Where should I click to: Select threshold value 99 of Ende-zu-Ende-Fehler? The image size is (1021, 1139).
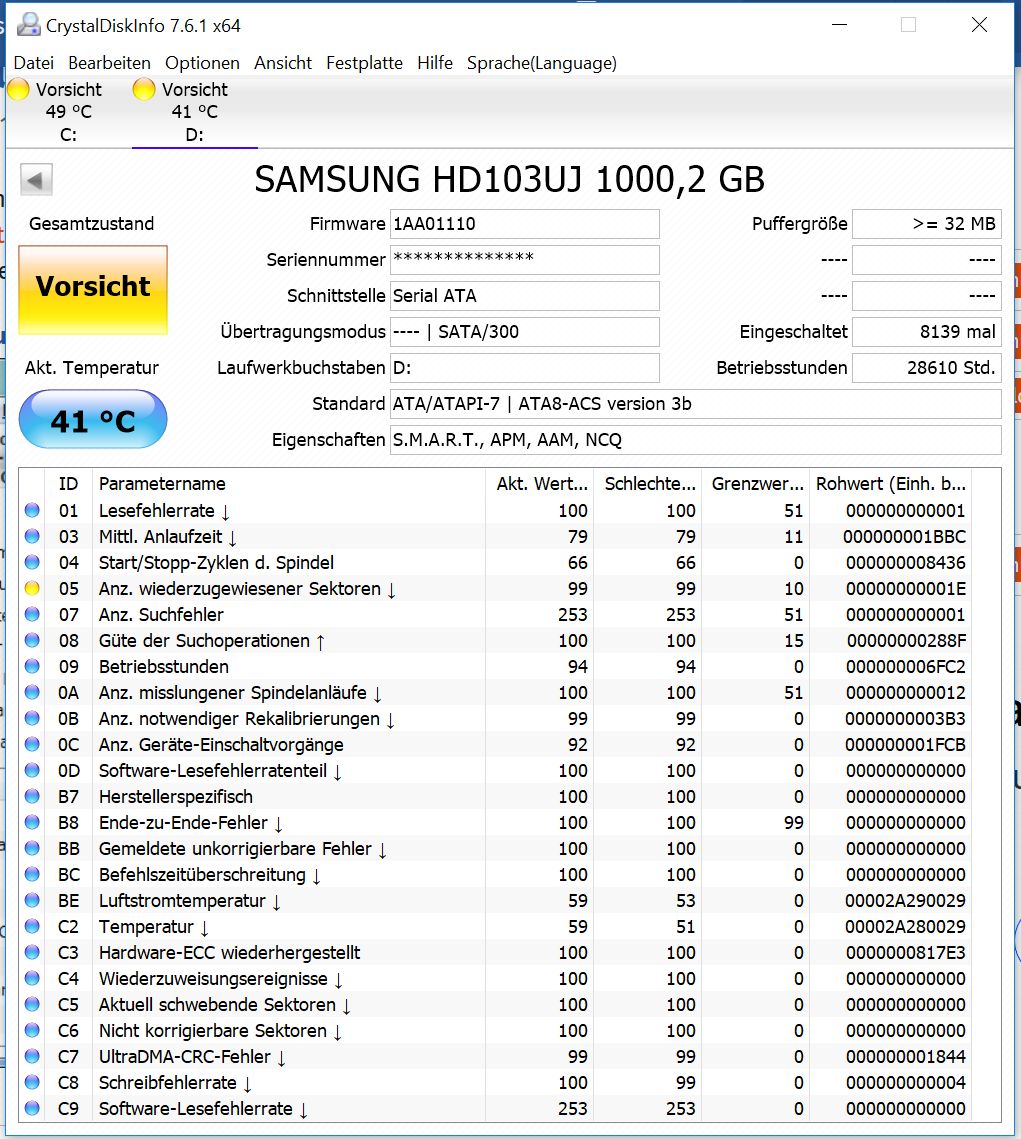point(794,822)
